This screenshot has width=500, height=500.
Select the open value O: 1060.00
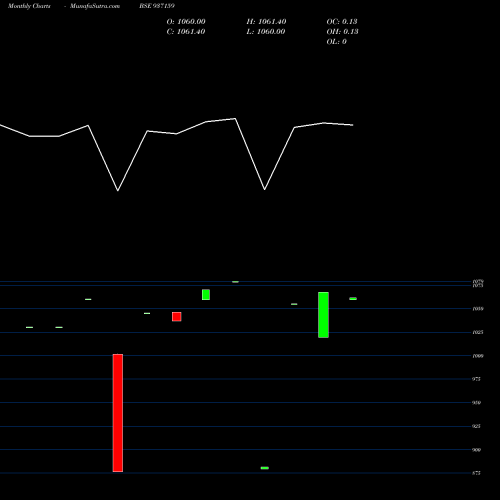(x=186, y=22)
